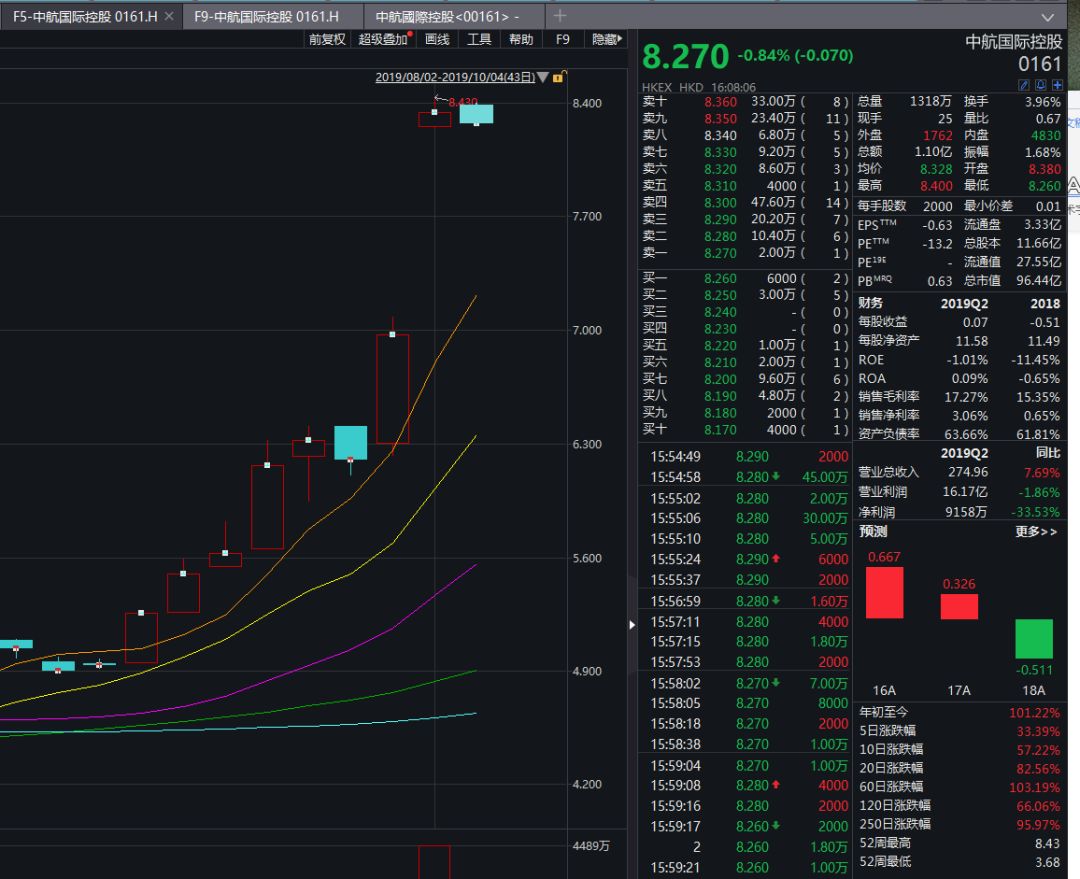Screen dimensions: 1080x879
Task: Select the 中航國際控股<00161> tab
Action: 447,17
